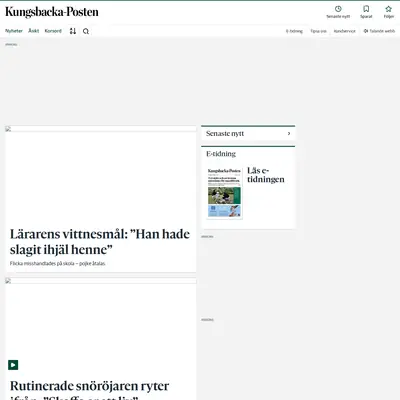The width and height of the screenshot is (400, 400).
Task: Open the Kundservice link
Action: coord(345,31)
